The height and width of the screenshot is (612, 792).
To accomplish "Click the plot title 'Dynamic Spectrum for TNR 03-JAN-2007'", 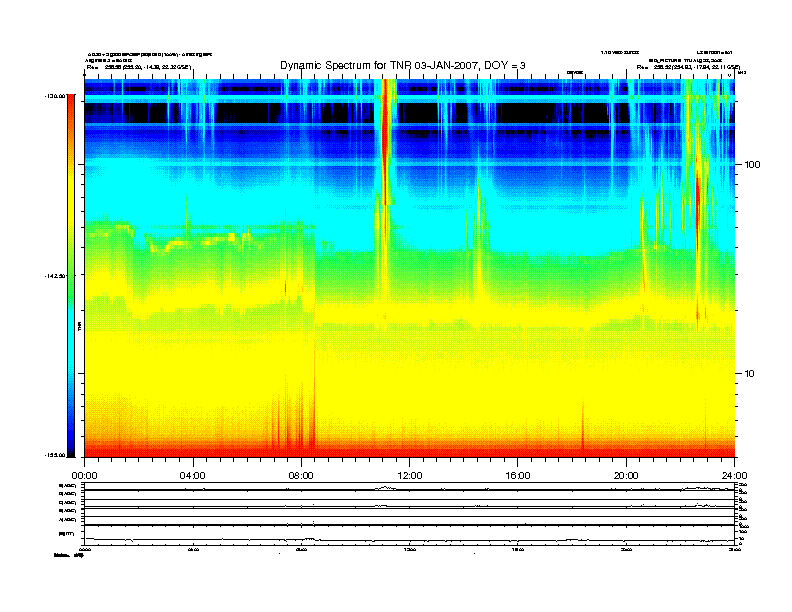I will click(403, 66).
